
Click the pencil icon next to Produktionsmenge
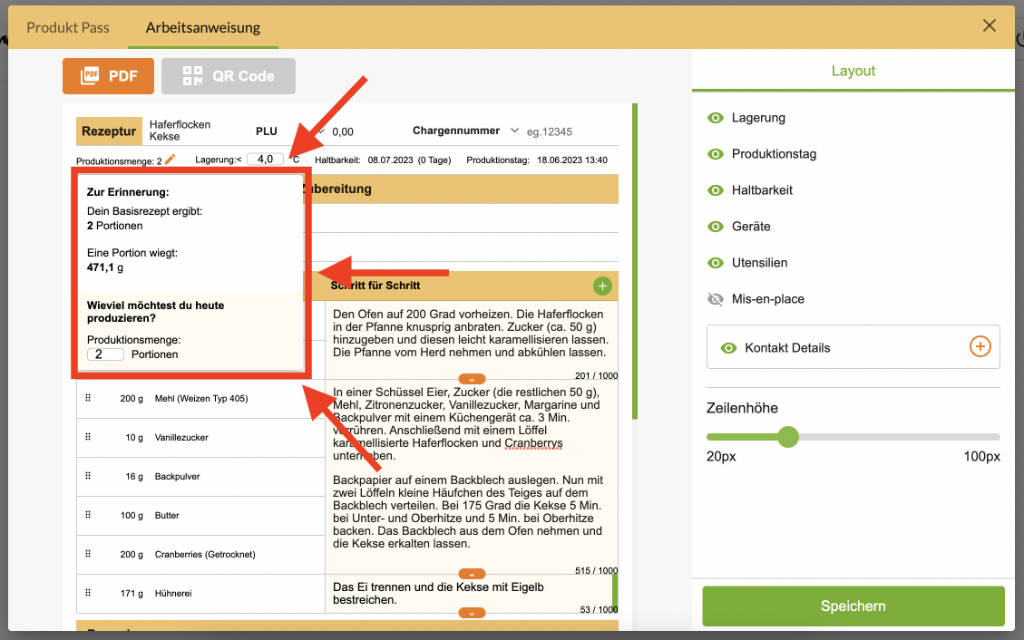[x=170, y=159]
